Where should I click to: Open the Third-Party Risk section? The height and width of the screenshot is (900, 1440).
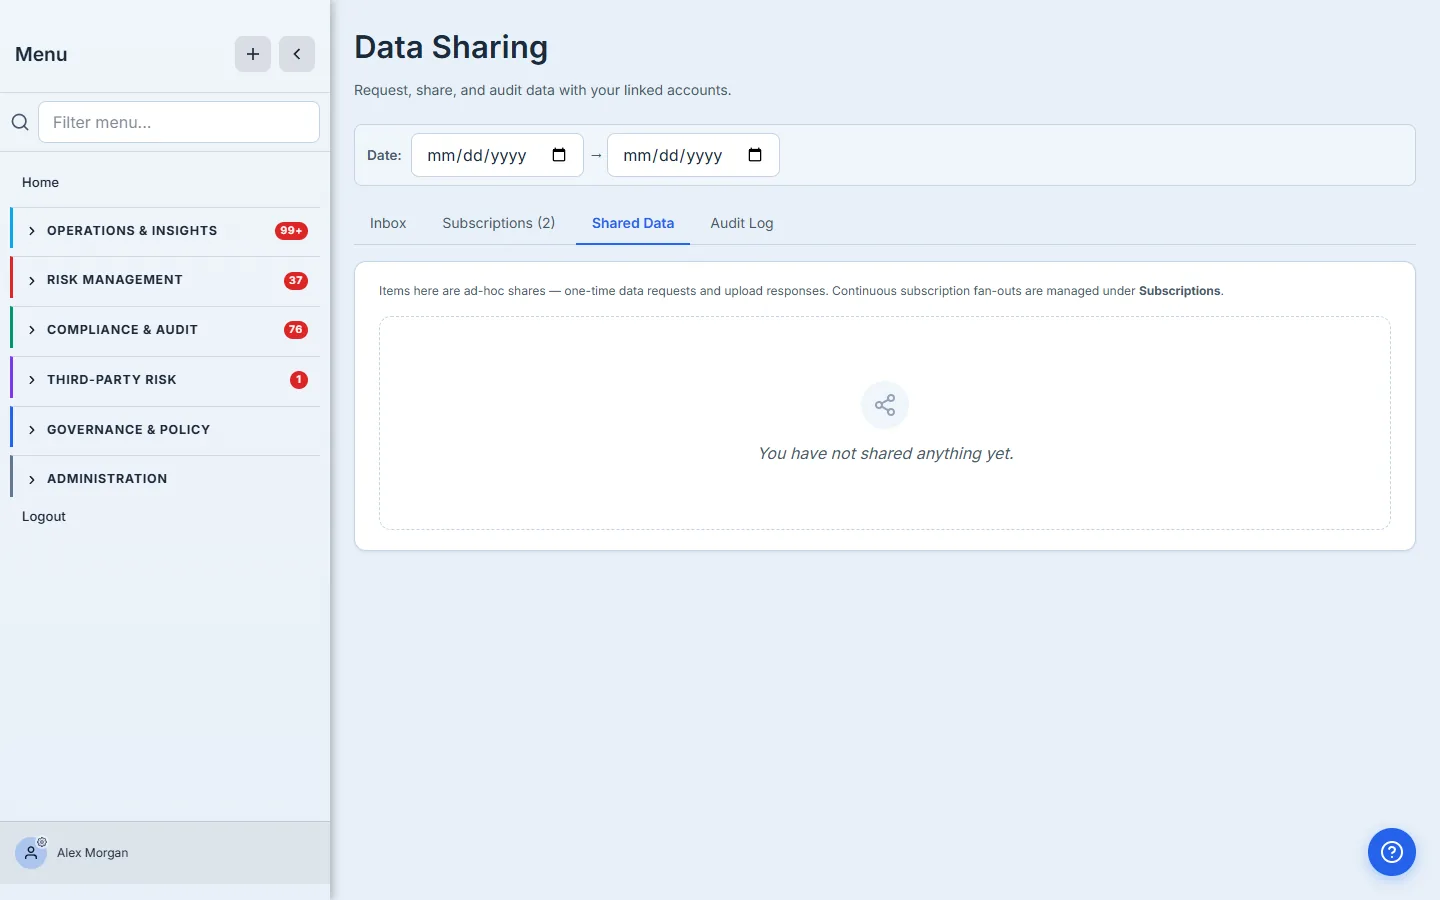(x=166, y=380)
